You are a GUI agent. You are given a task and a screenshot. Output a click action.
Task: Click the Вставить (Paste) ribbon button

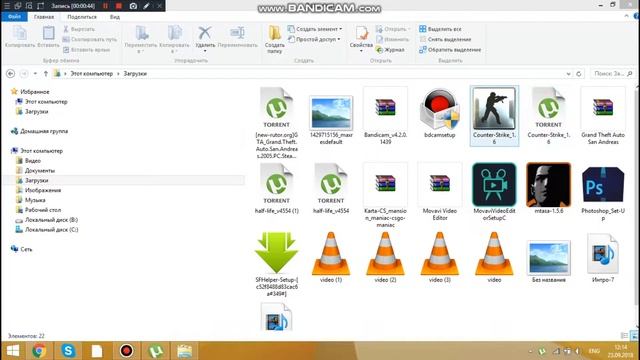[x=49, y=37]
